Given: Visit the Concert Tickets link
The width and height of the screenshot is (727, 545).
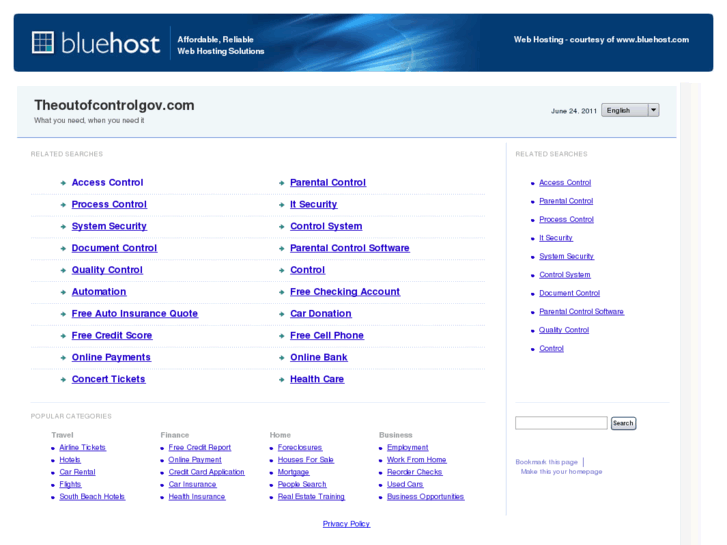Looking at the screenshot, I should (108, 379).
